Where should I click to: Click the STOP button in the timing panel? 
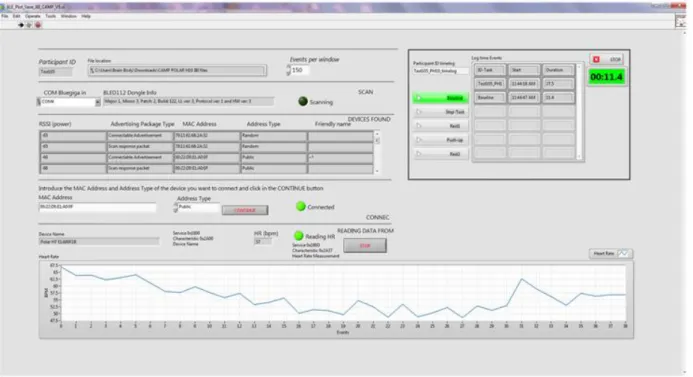point(606,59)
